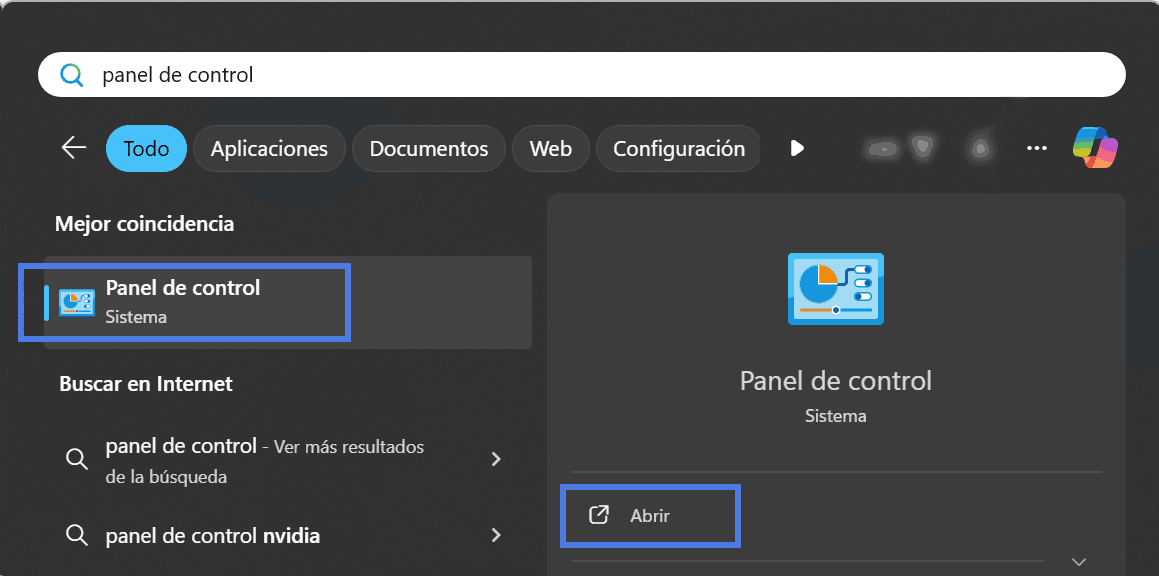This screenshot has height=576, width=1159.
Task: Switch to the Configuración tab
Action: tap(678, 149)
